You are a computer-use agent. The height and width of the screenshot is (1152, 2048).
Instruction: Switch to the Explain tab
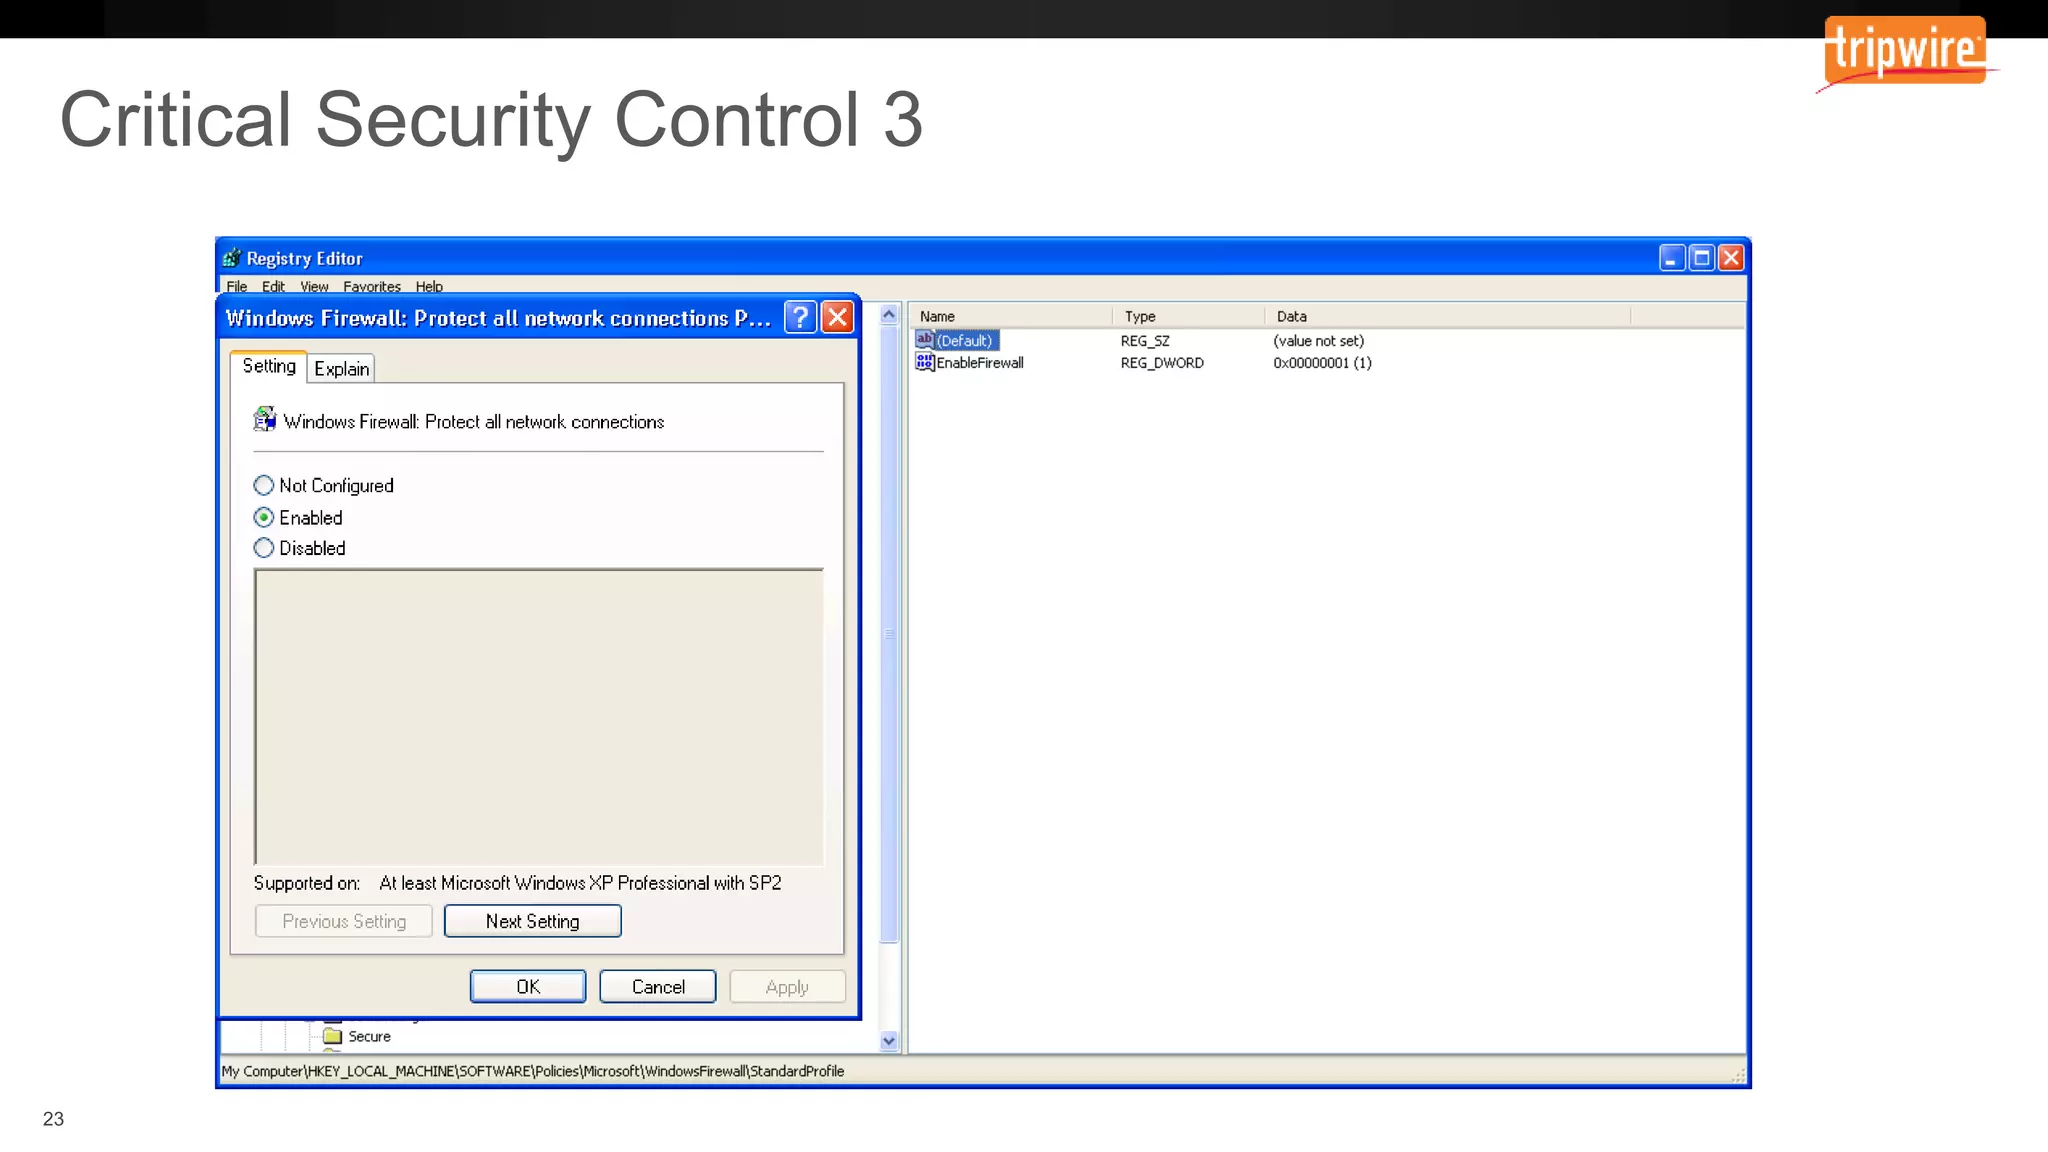point(342,369)
